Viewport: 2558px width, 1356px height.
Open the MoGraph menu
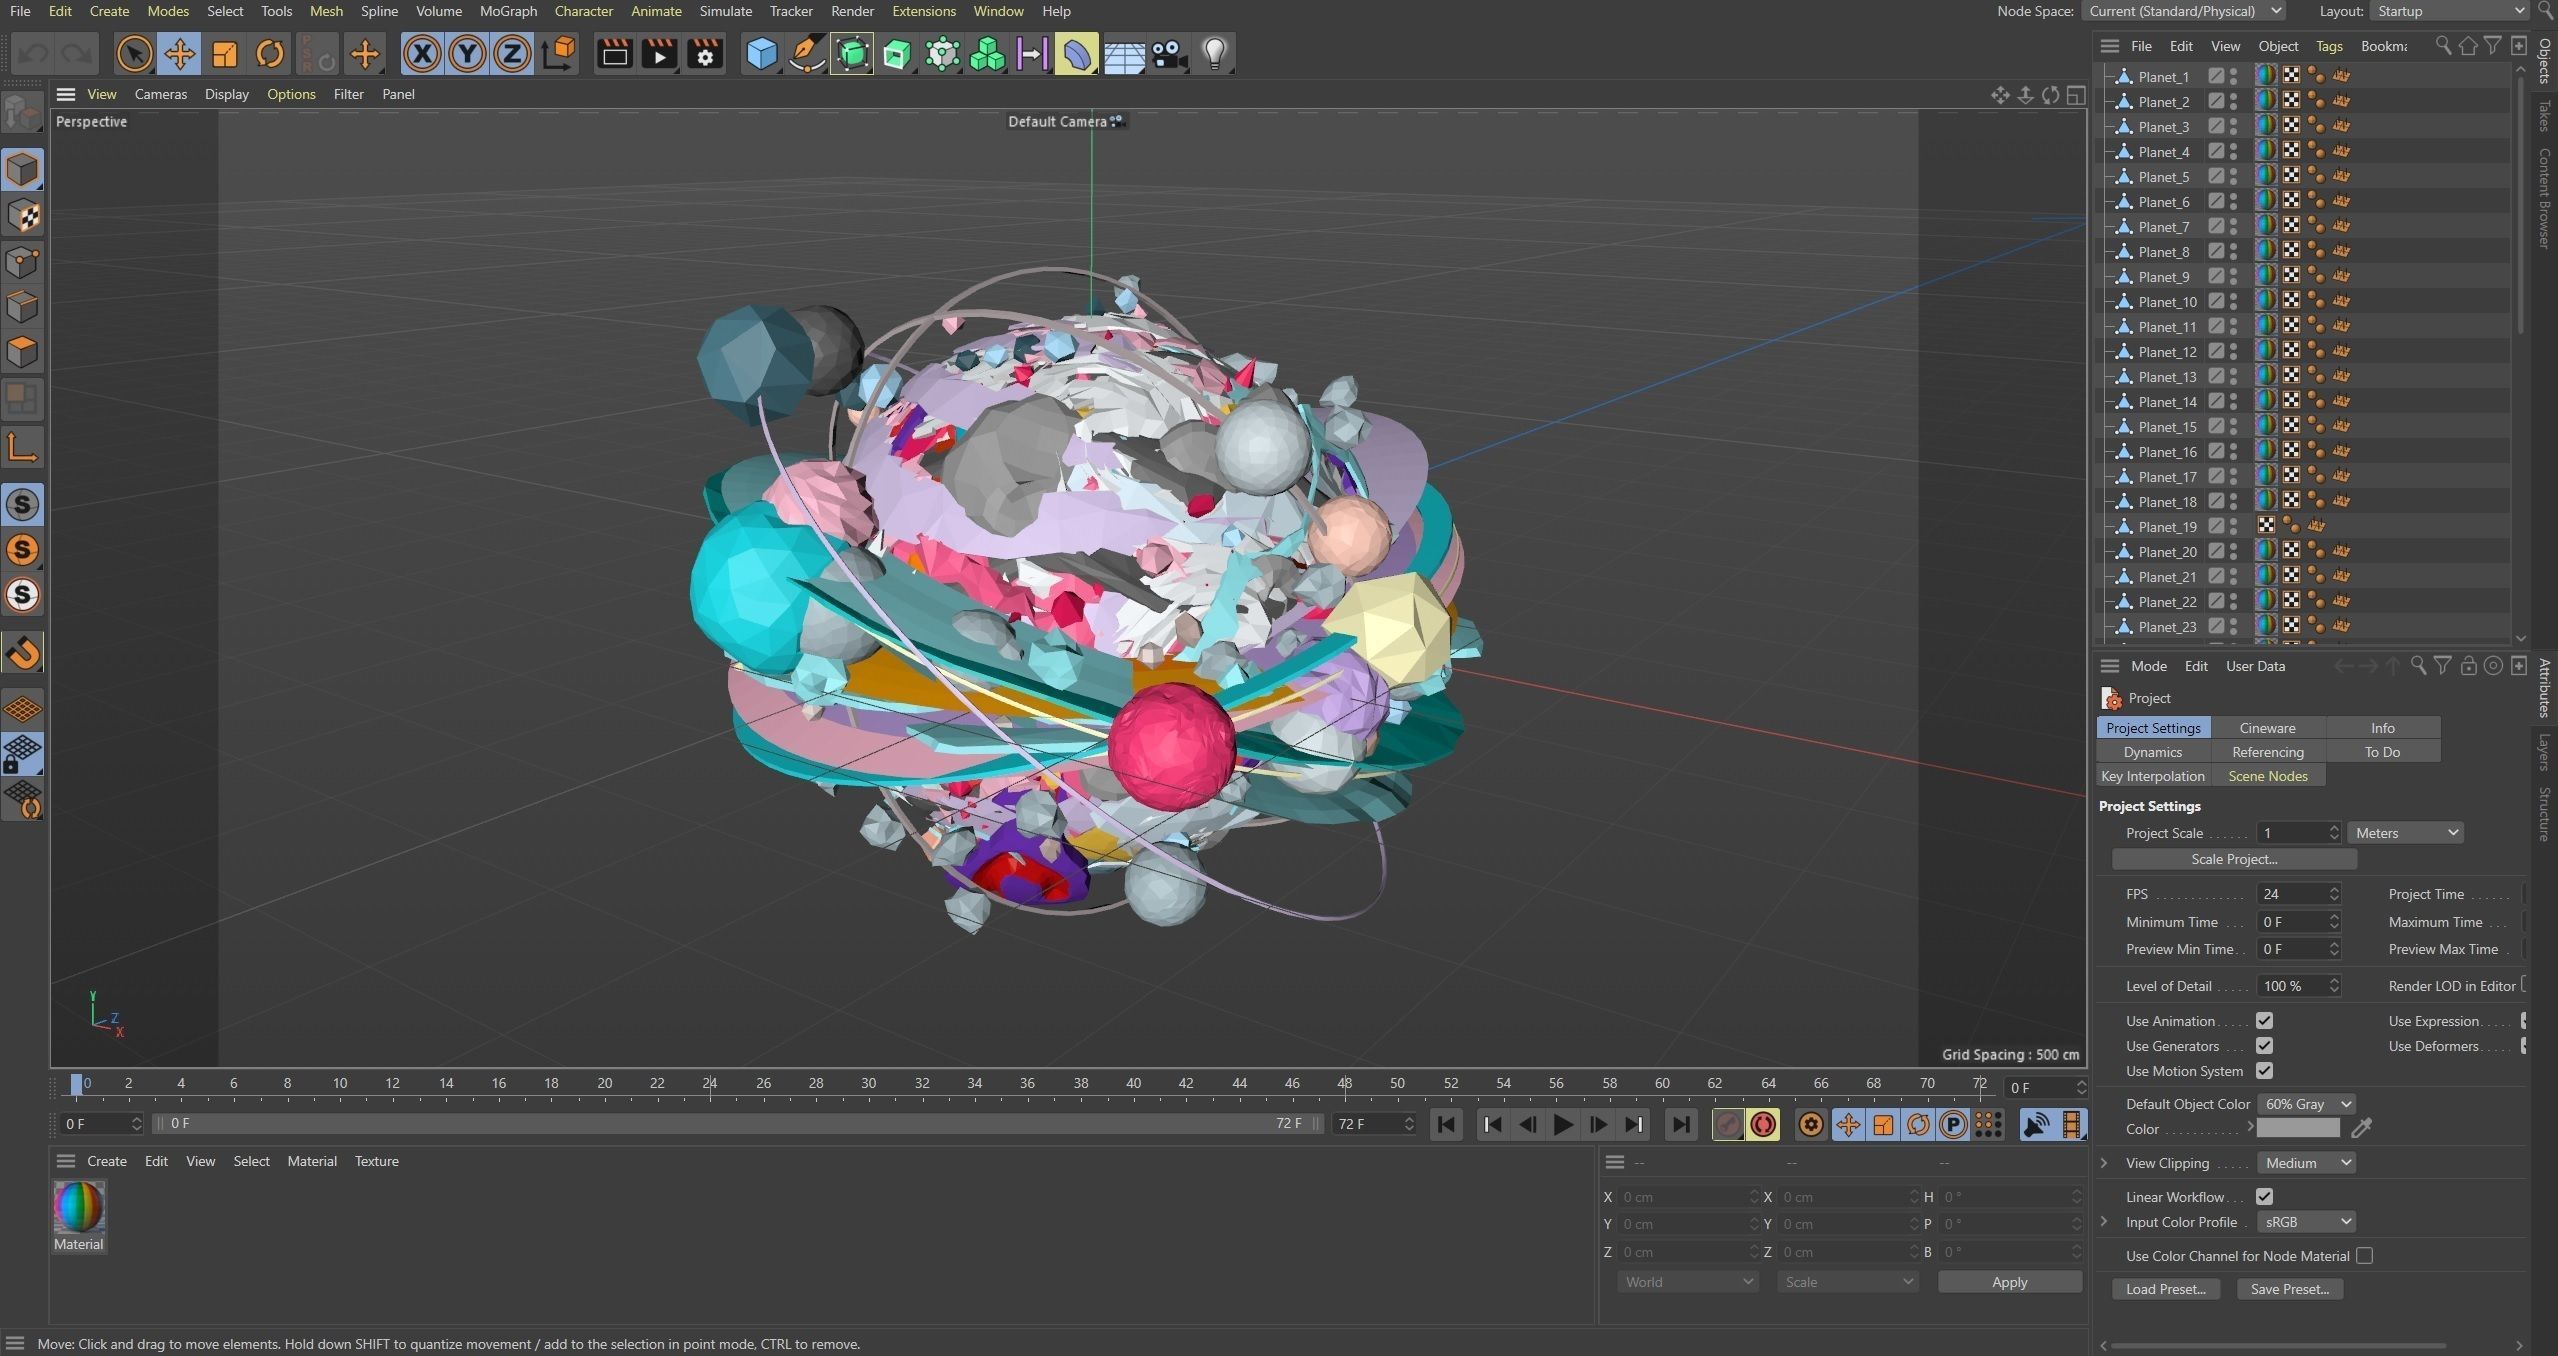tap(508, 11)
